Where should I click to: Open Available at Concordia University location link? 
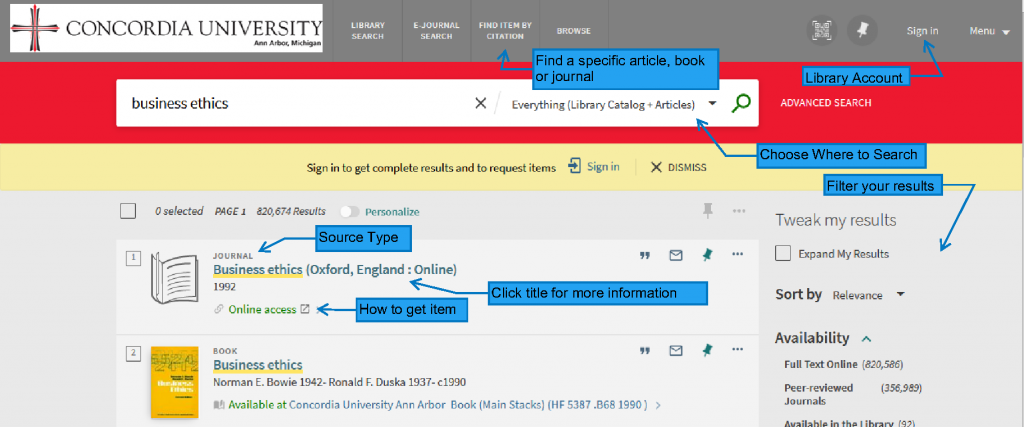pos(437,405)
